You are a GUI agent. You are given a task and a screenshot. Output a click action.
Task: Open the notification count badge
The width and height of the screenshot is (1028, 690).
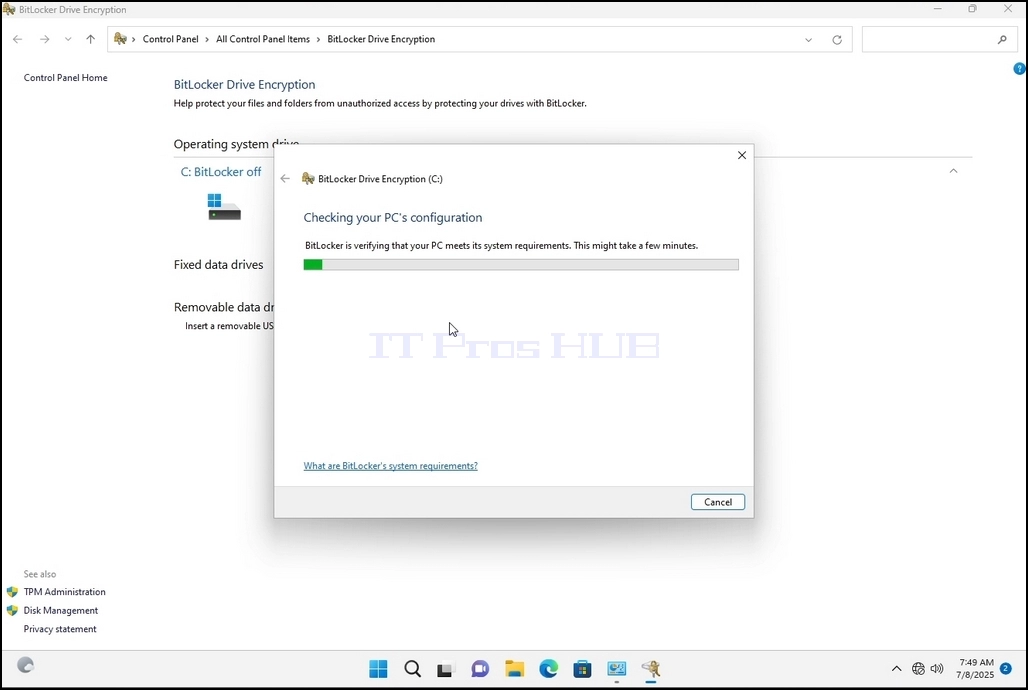point(1006,668)
